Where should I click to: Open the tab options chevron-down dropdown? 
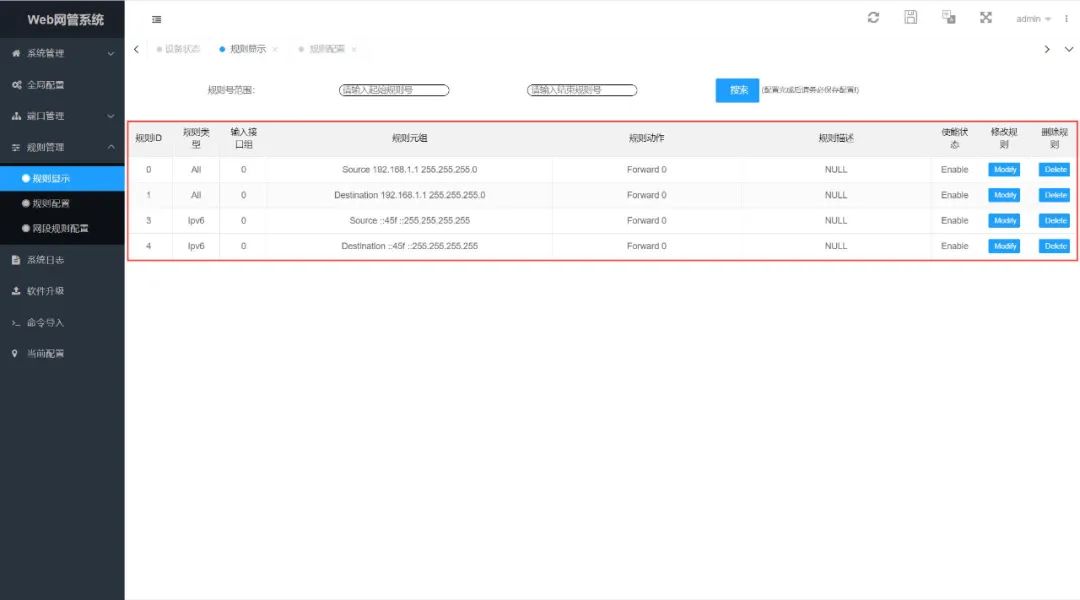[1068, 49]
